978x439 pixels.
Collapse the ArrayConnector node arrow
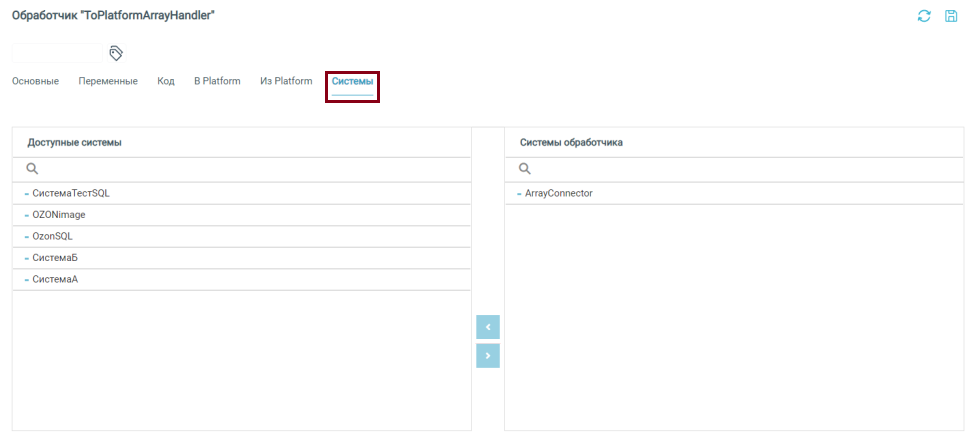tap(519, 194)
